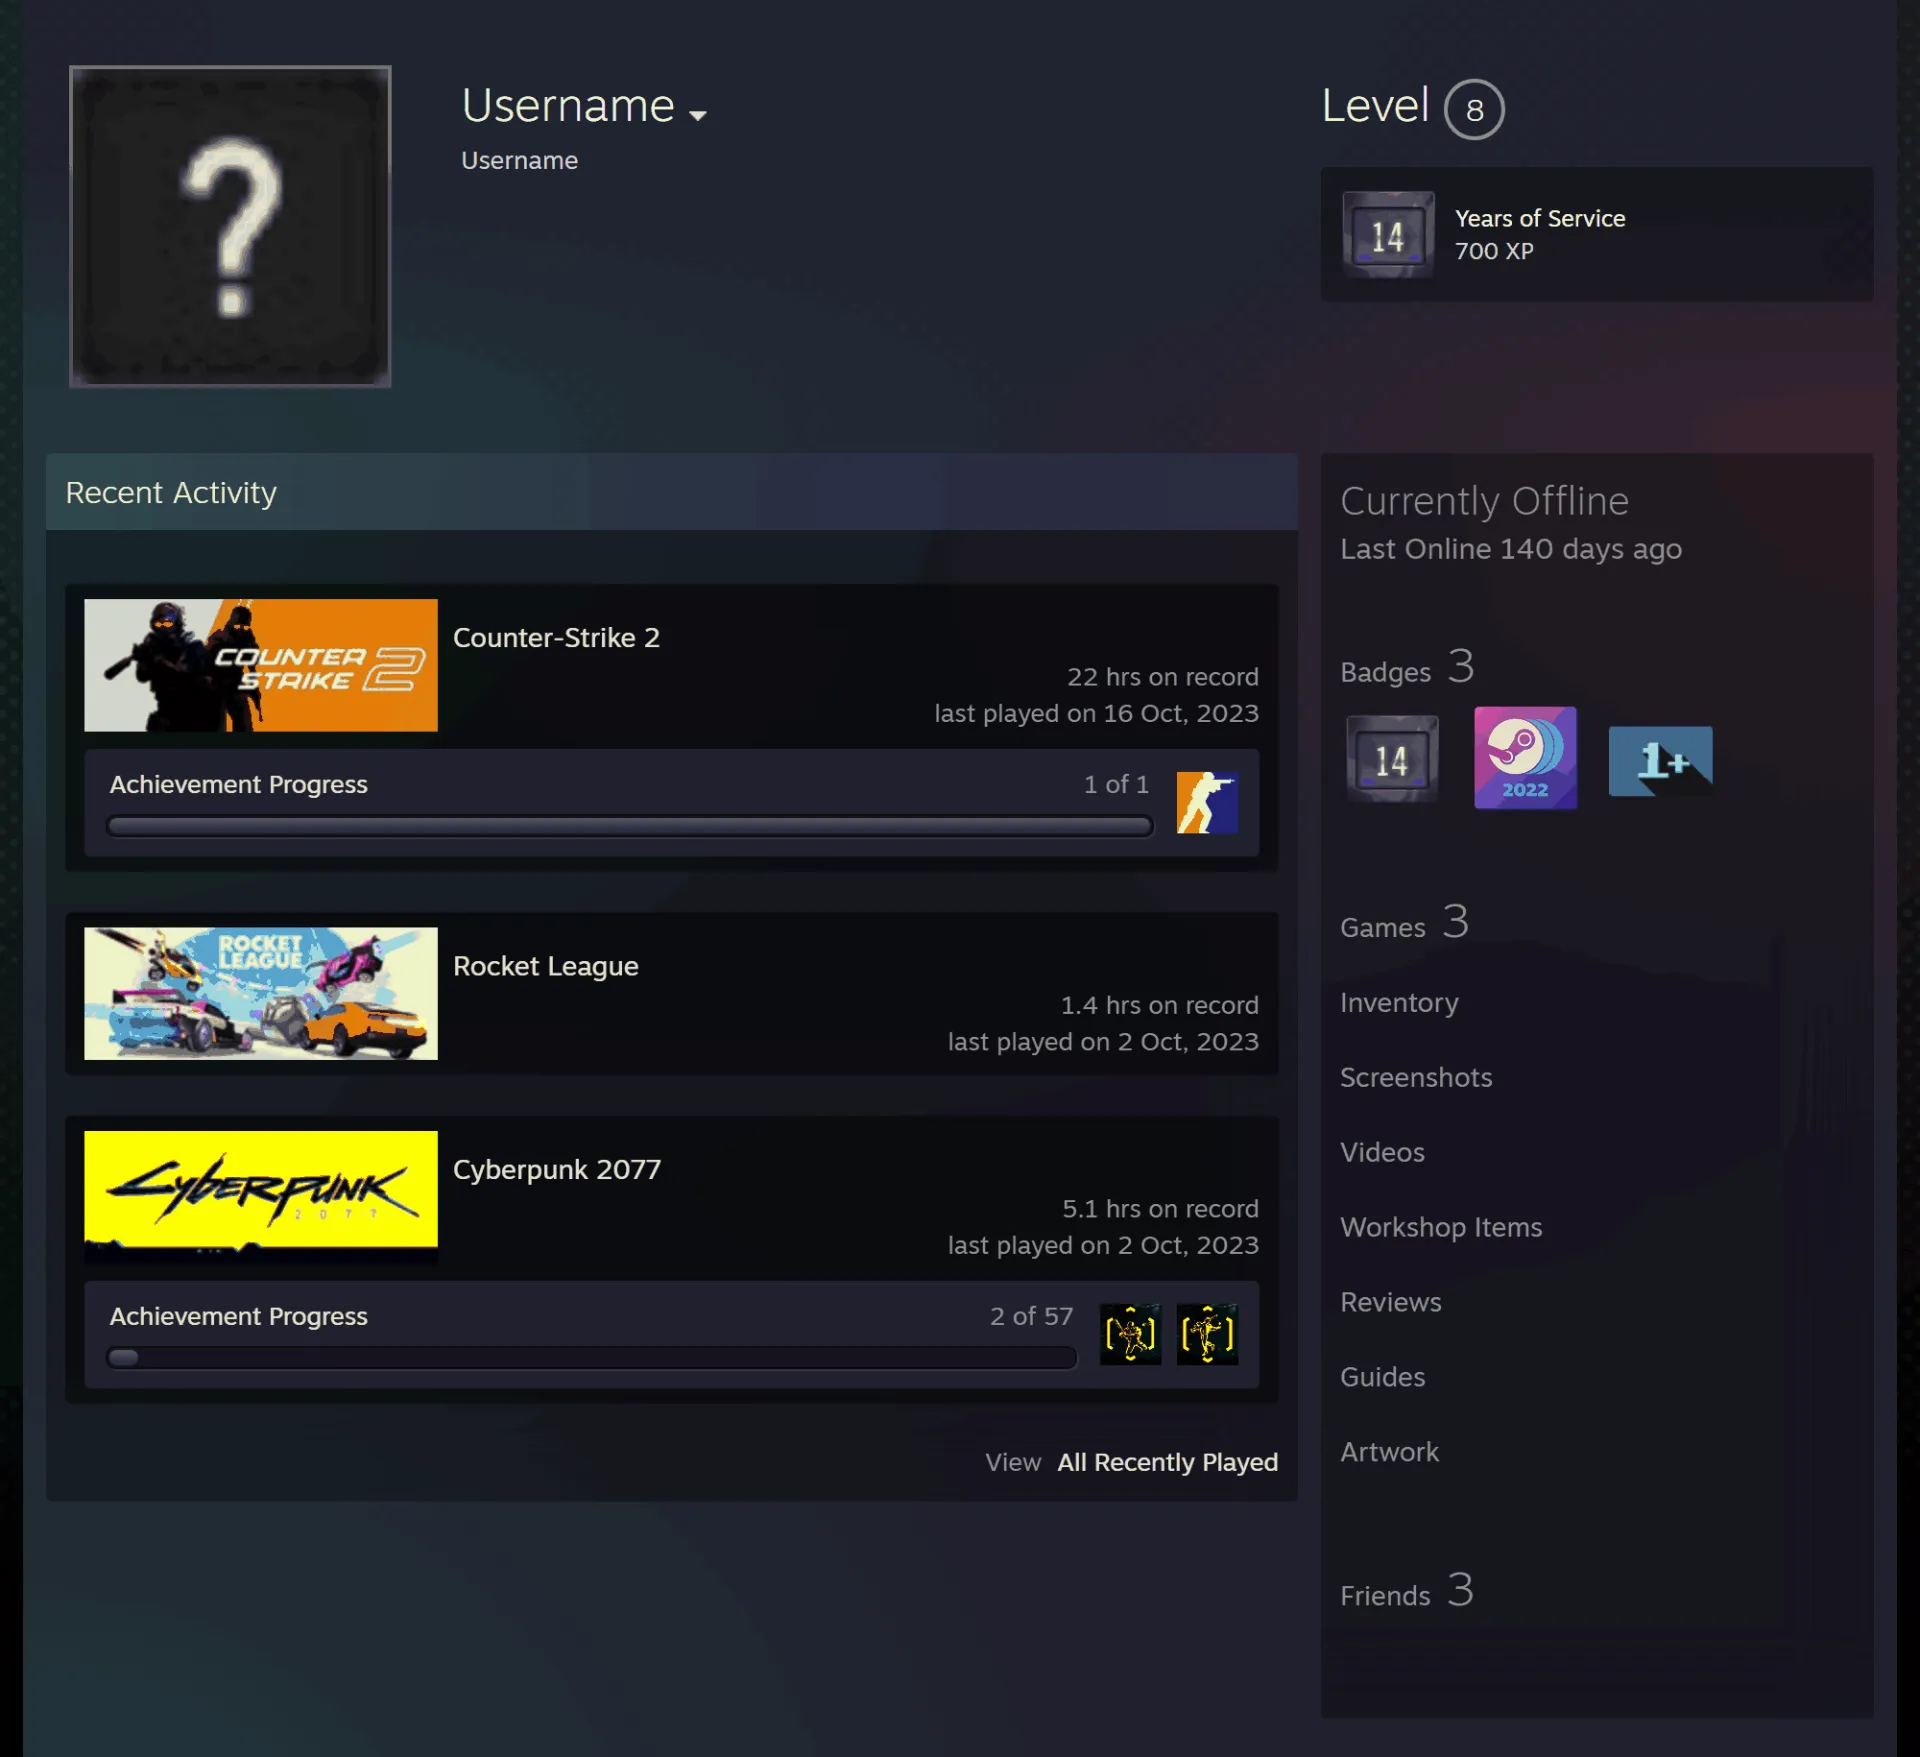Open Cyberpunk 2077 Achievement Progress label
This screenshot has width=1920, height=1757.
(x=239, y=1316)
